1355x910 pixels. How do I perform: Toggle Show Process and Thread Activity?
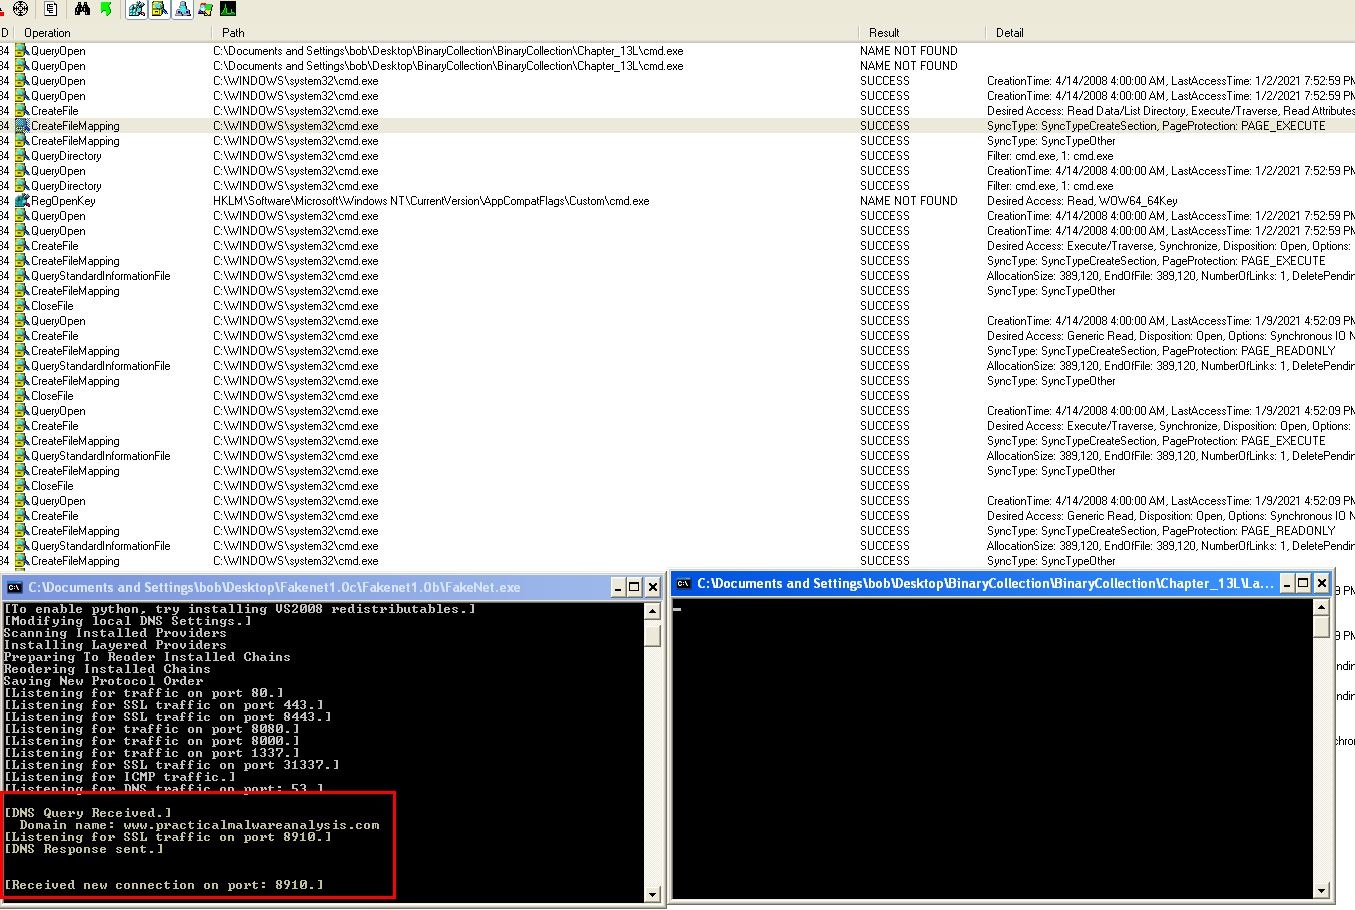point(205,9)
